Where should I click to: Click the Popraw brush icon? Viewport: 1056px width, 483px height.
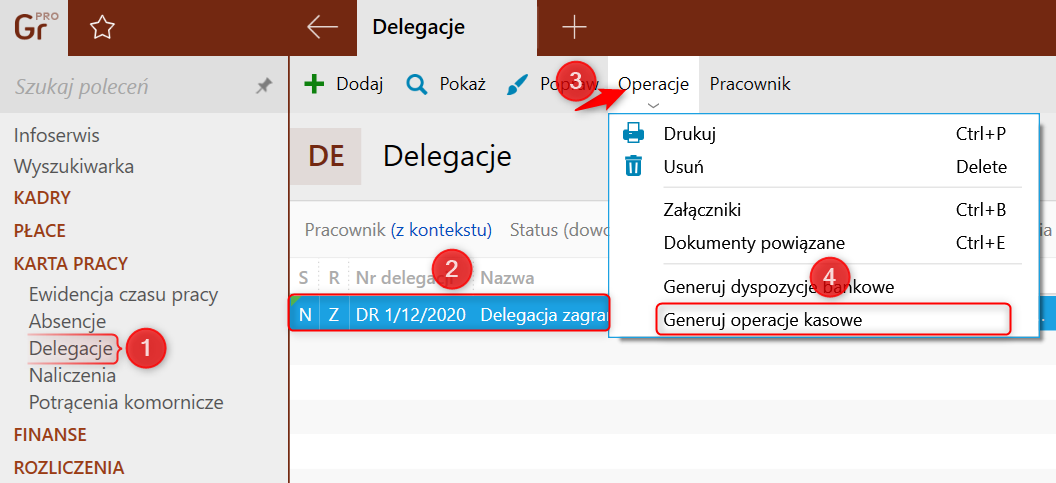pos(517,84)
